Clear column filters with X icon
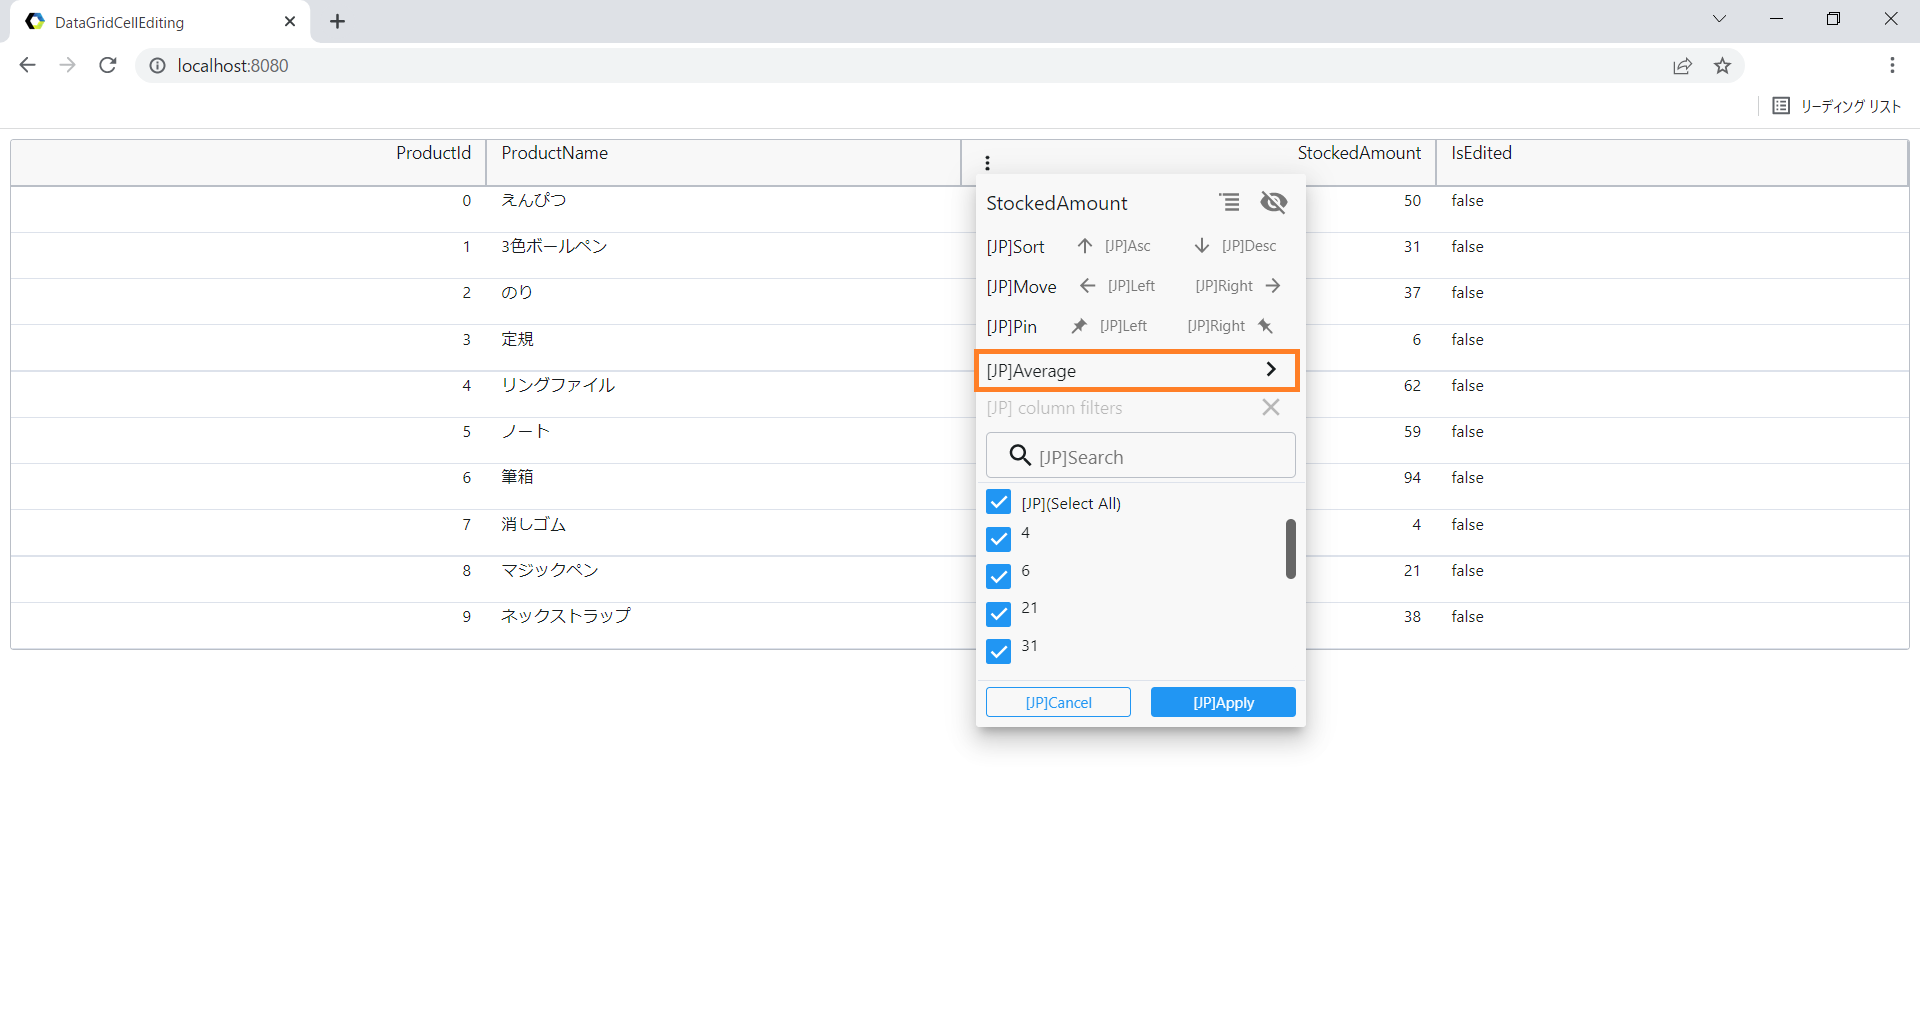This screenshot has width=1920, height=1030. point(1271,407)
